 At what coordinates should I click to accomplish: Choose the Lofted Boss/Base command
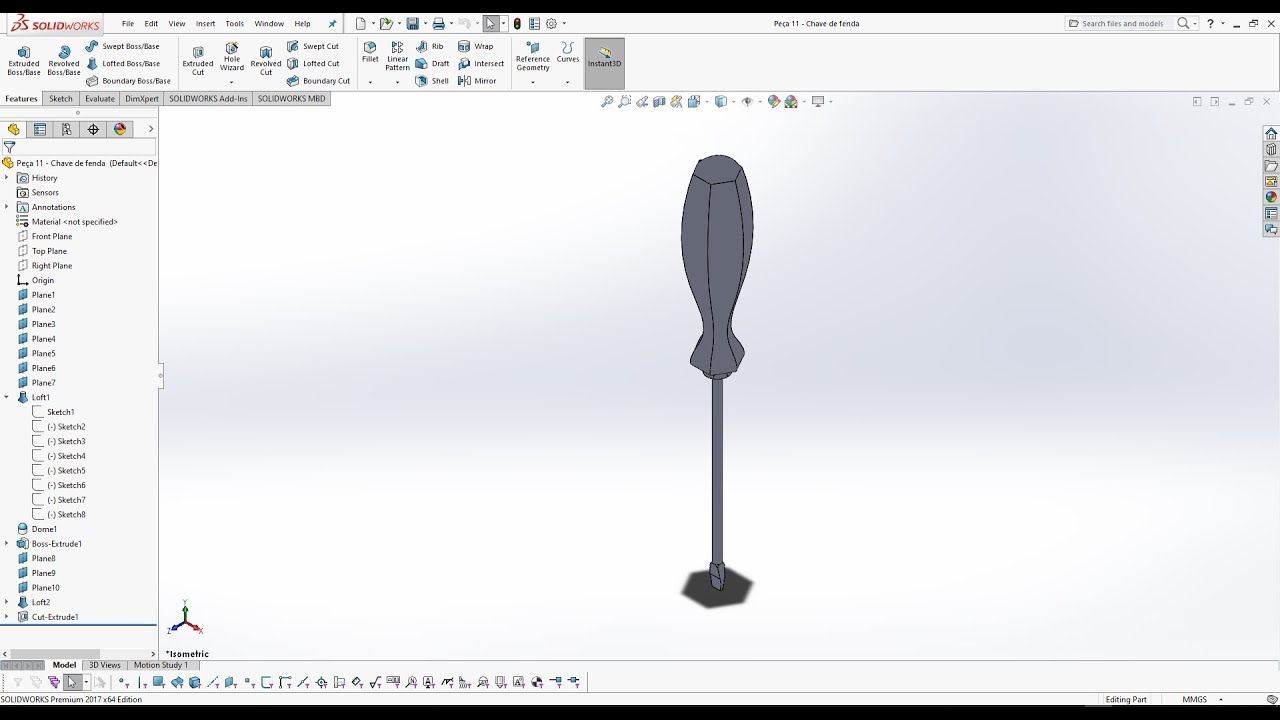point(122,63)
